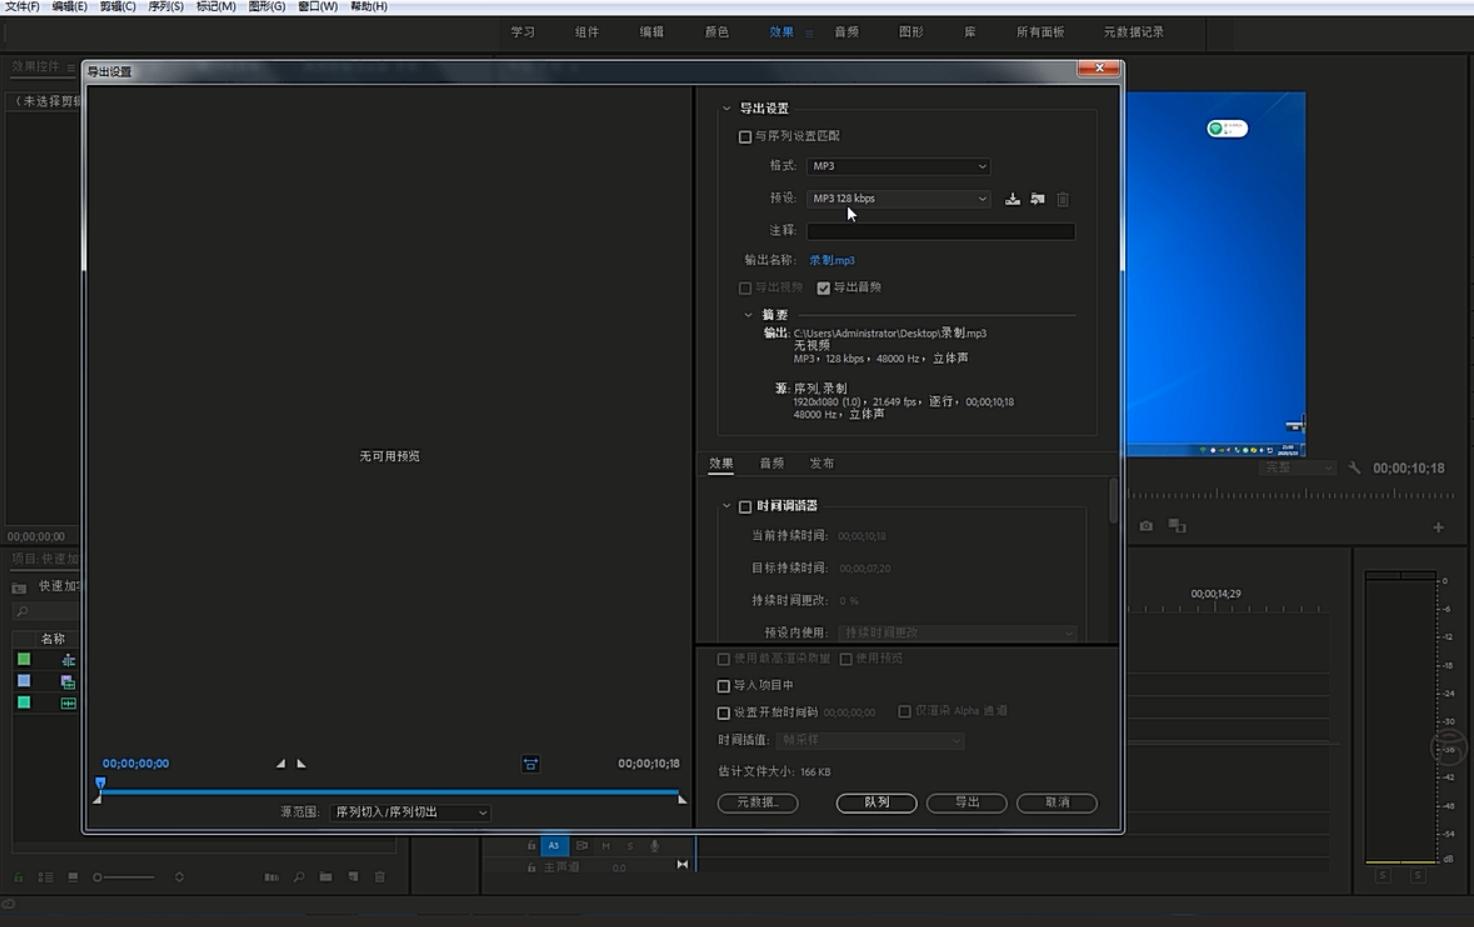Viewport: 1474px width, 927px height.
Task: Disable the 导出音频 checkbox
Action: 823,288
